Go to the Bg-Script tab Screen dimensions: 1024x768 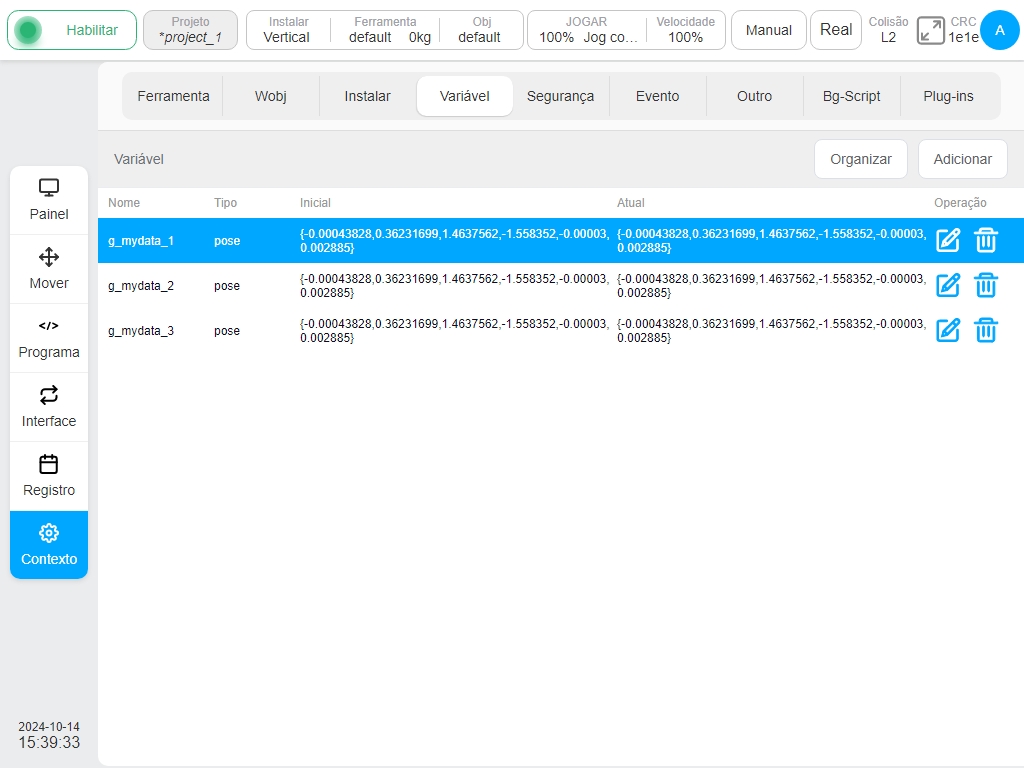point(852,96)
